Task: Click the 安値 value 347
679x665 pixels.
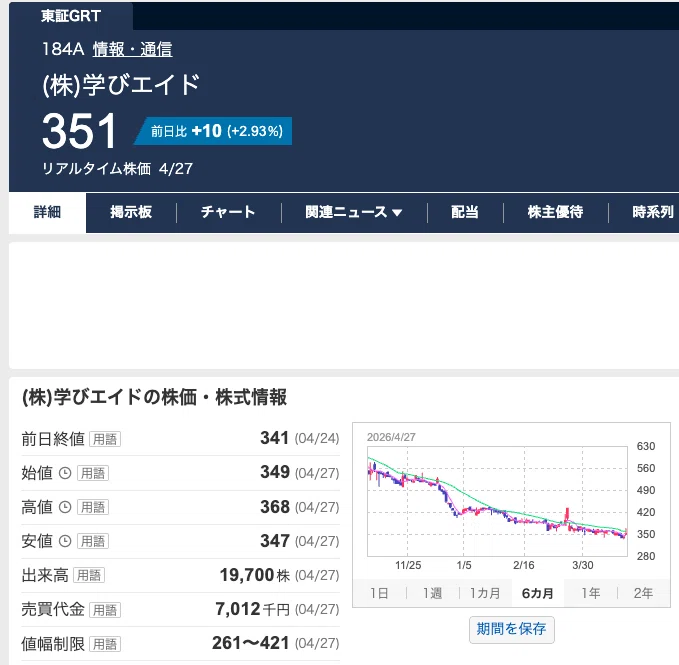Action: coord(275,541)
